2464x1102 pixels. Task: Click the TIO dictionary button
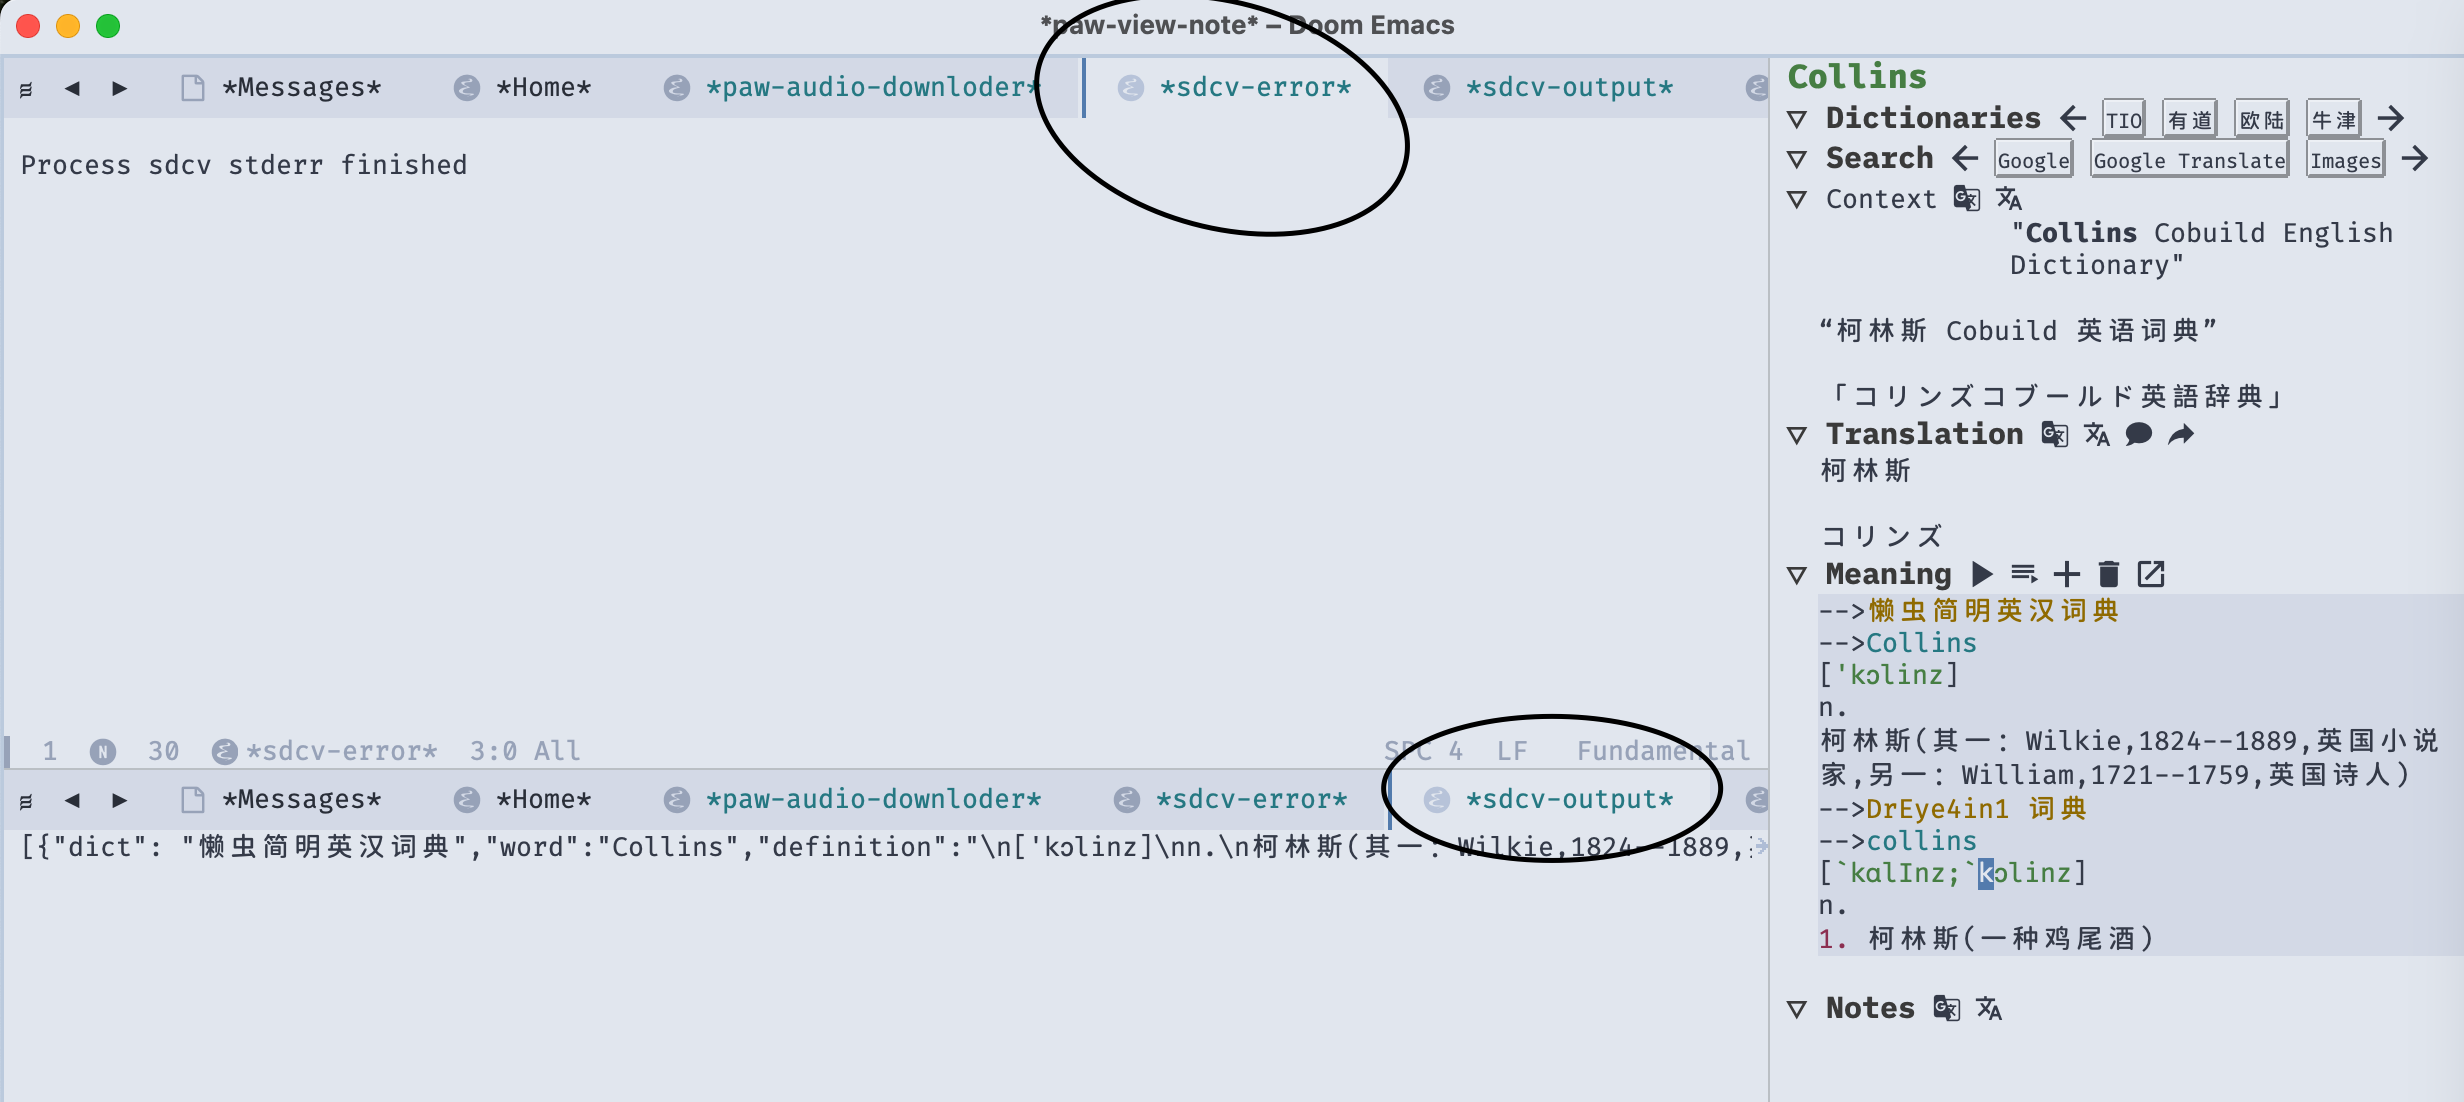click(x=2124, y=120)
